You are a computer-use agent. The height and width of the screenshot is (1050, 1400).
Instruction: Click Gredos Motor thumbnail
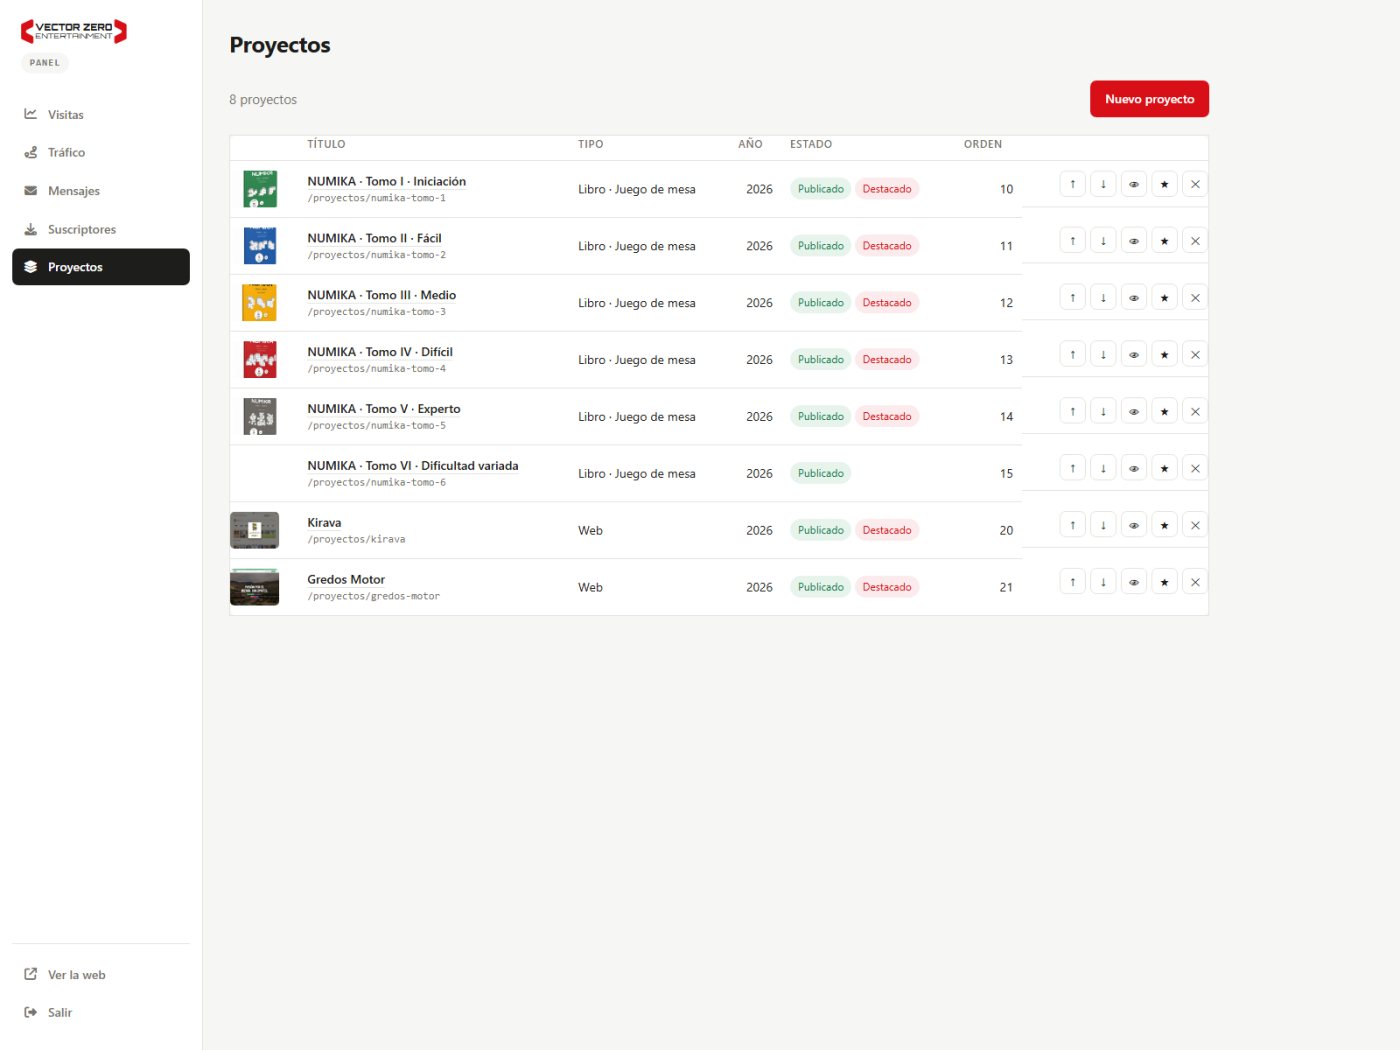(x=255, y=587)
